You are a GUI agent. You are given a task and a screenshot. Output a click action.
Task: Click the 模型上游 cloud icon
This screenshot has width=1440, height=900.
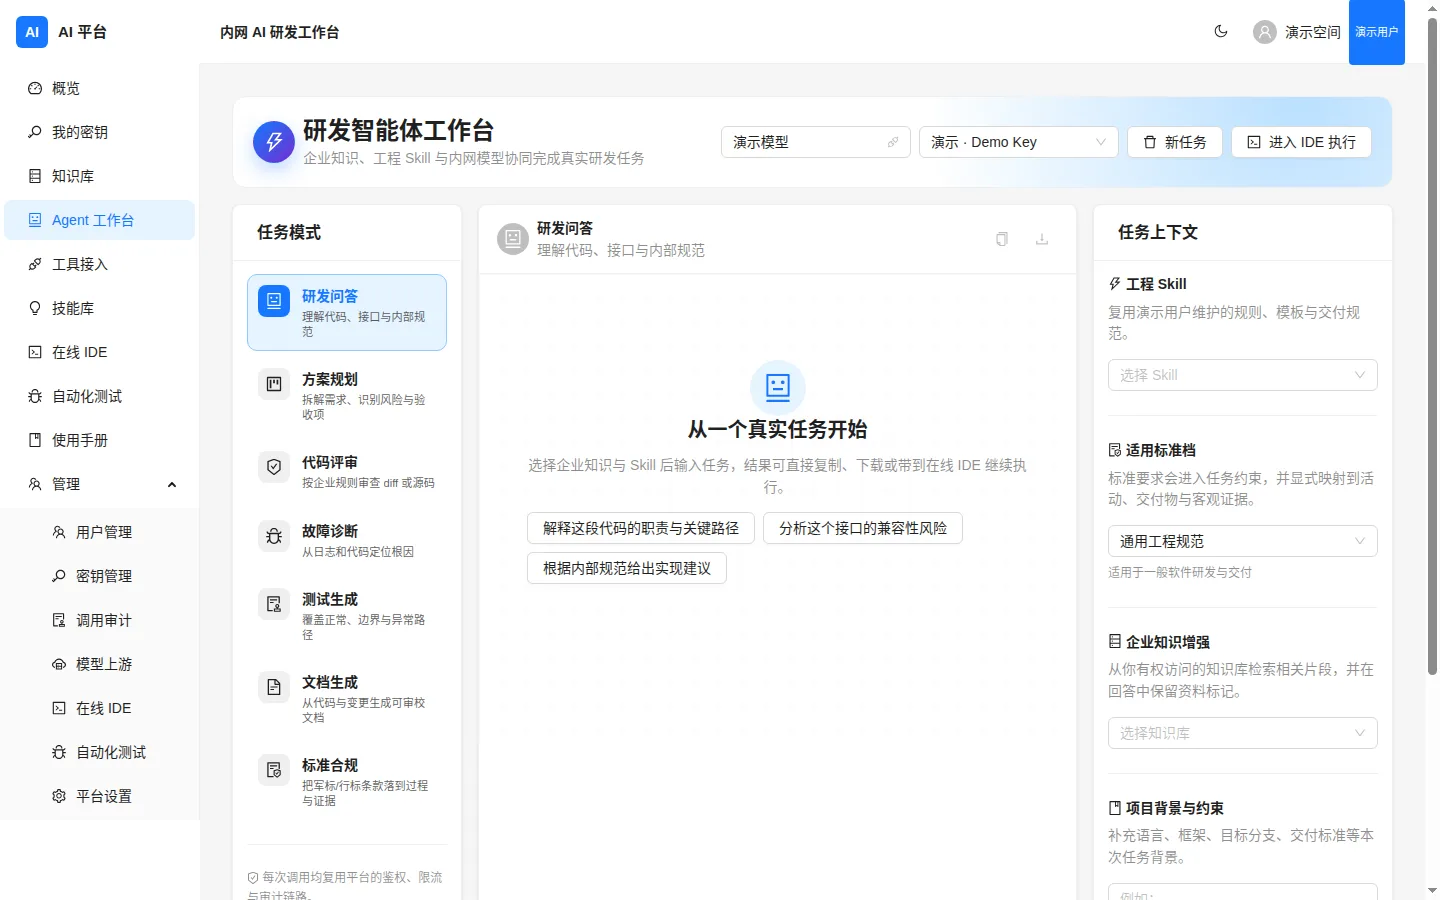(59, 664)
